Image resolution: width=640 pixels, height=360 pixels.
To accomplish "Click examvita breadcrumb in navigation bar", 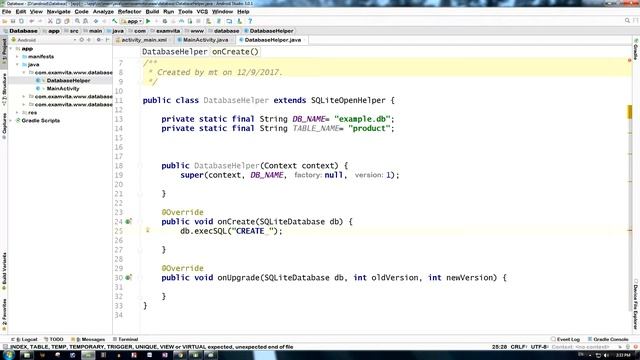I will point(166,31).
